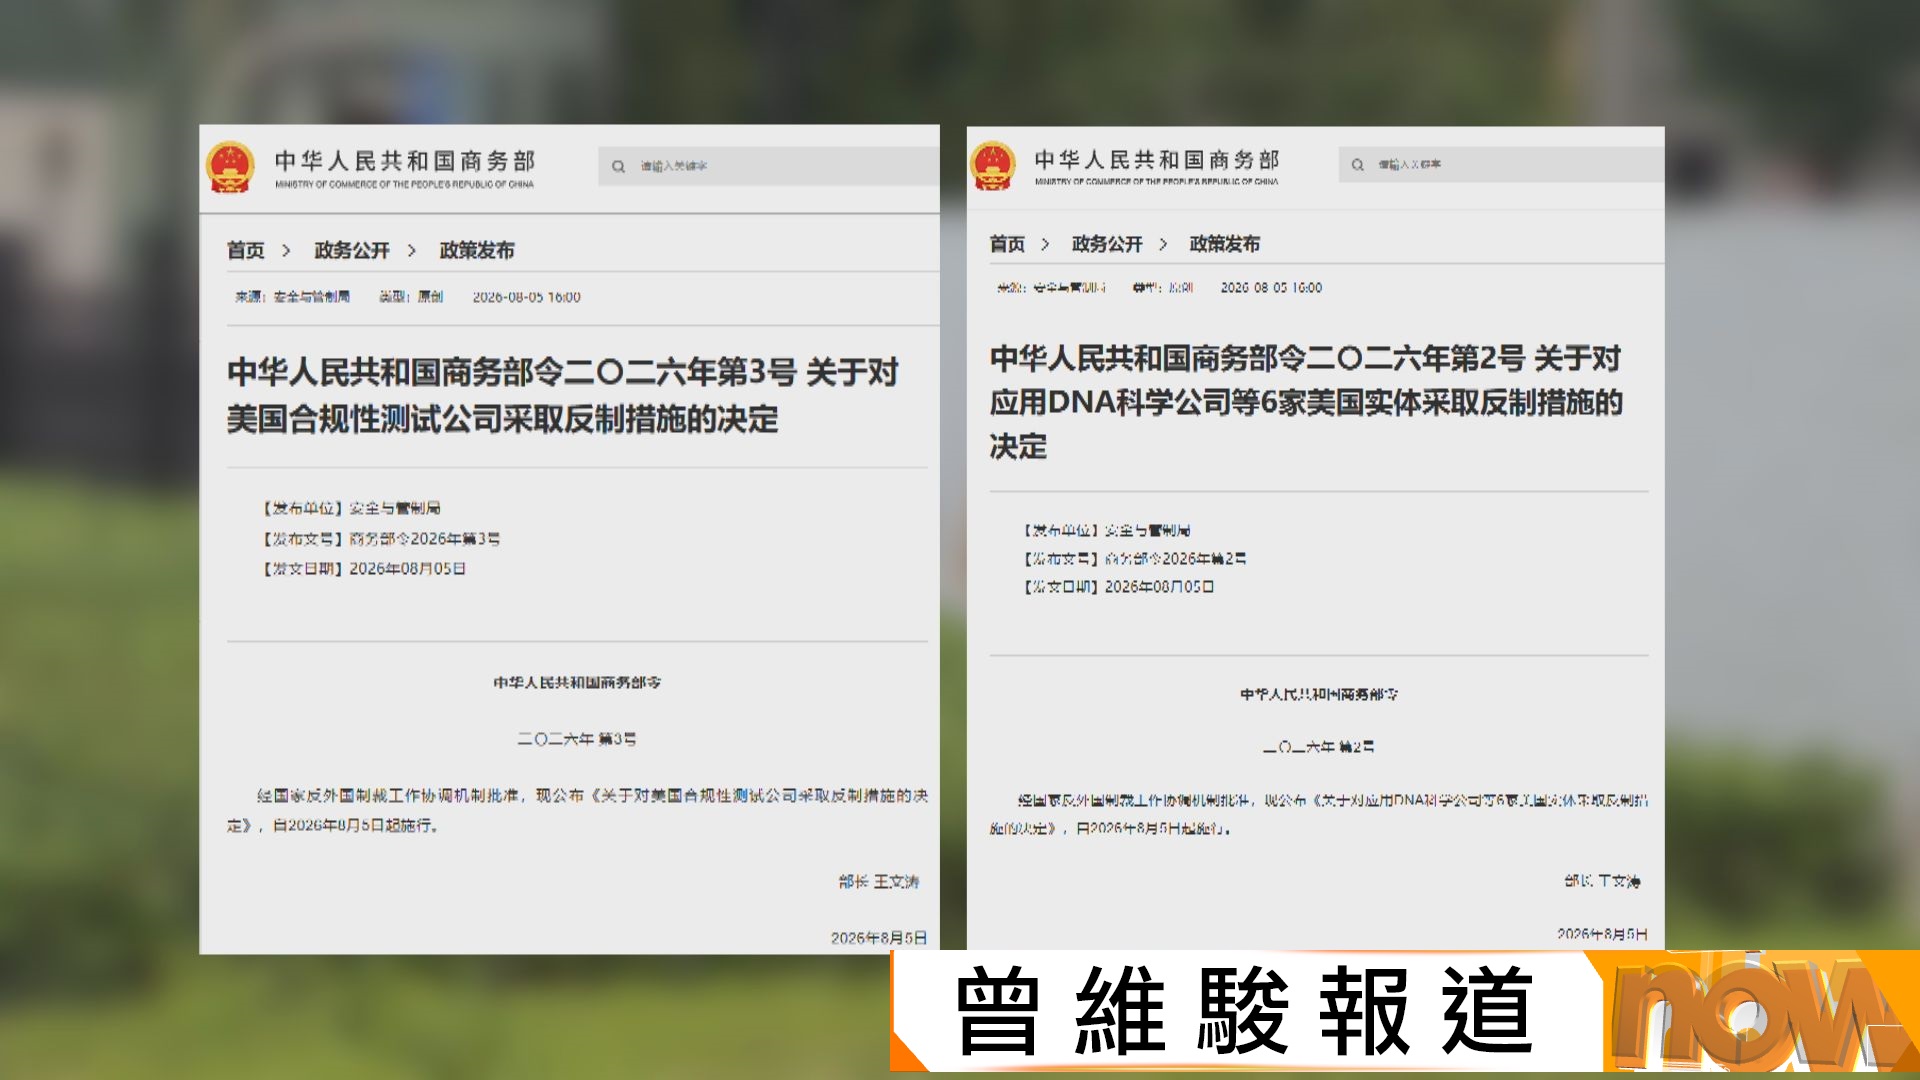Click the search magnifier icon on the right page
Image resolution: width=1920 pixels, height=1080 pixels.
pos(1357,165)
